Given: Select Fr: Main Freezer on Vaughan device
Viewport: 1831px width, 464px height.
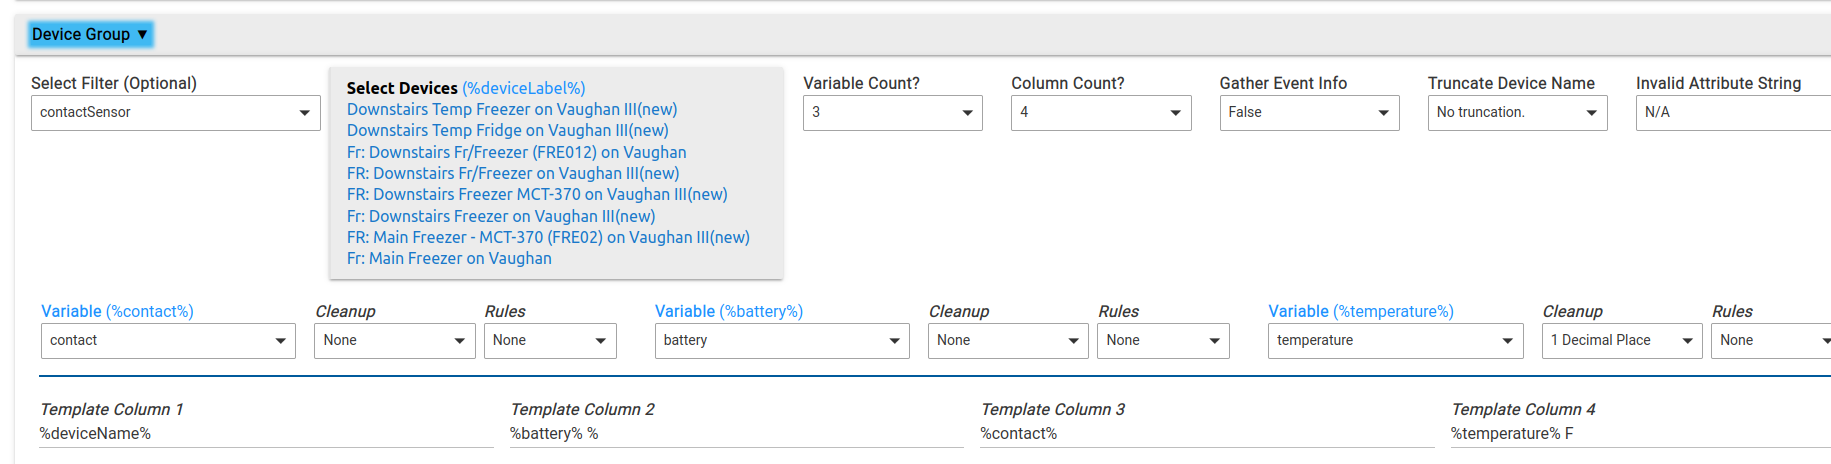Looking at the screenshot, I should coord(449,258).
